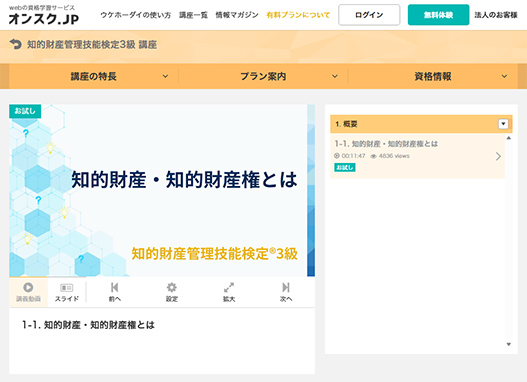Expand the 資格情報 menu
The image size is (527, 382).
click(433, 76)
